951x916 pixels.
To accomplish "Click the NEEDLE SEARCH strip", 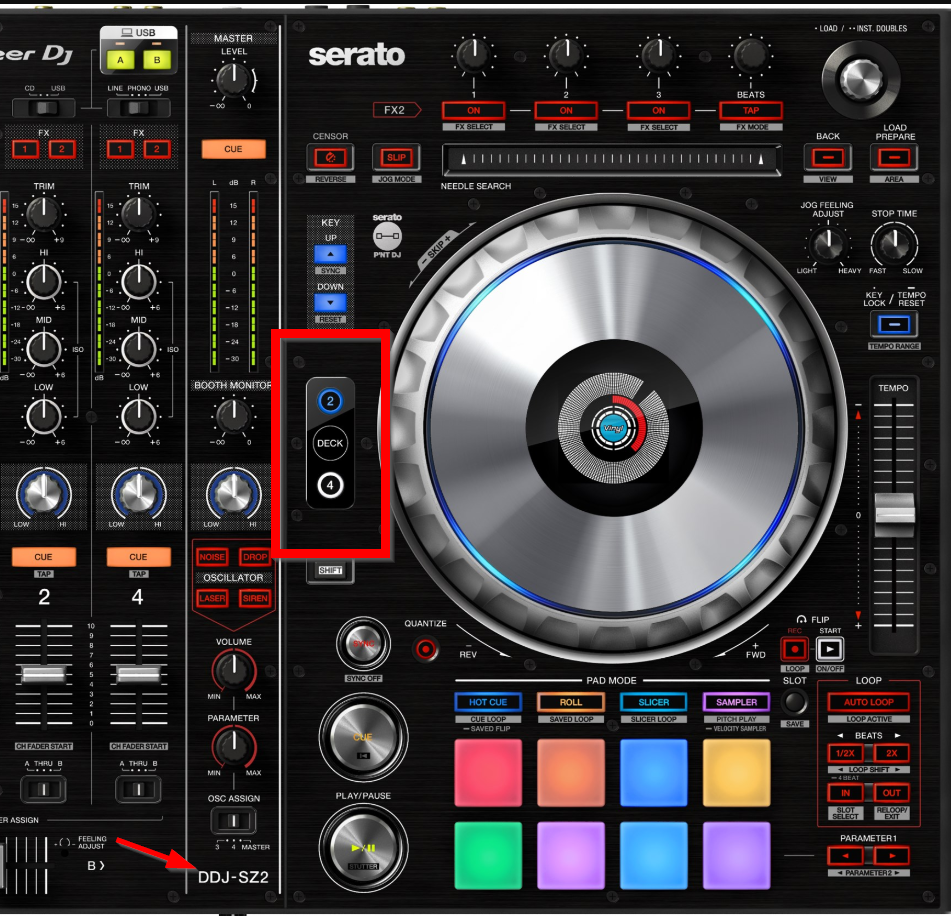I will pyautogui.click(x=611, y=160).
